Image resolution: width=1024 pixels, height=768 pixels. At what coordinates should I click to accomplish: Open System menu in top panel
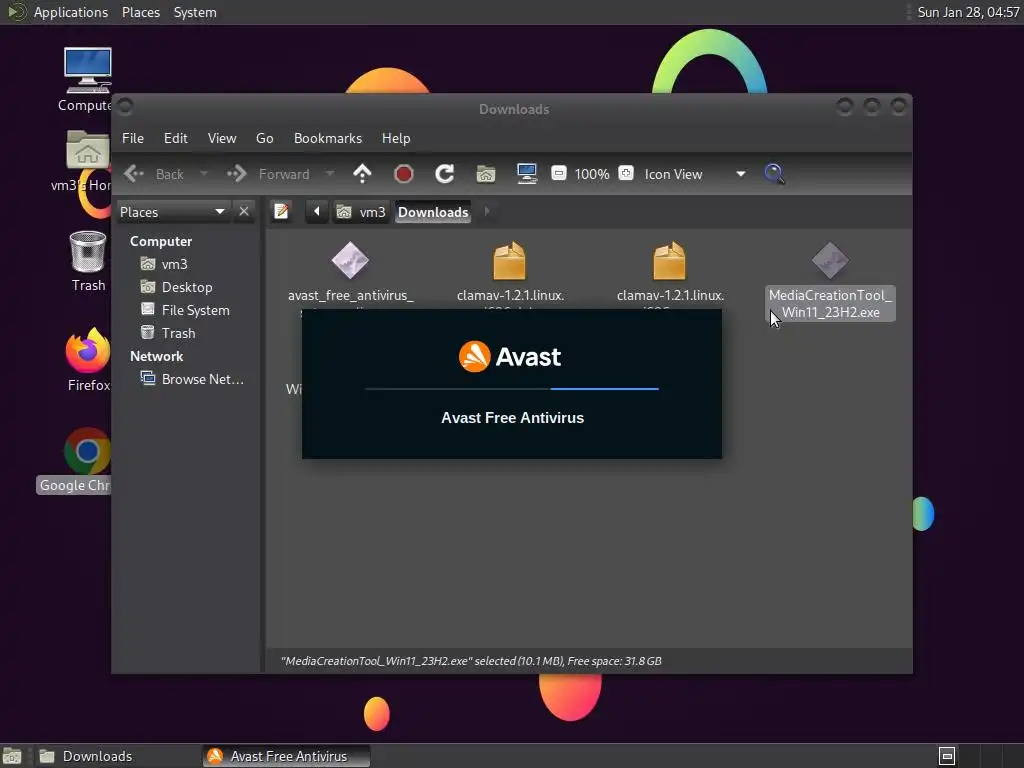[x=195, y=12]
